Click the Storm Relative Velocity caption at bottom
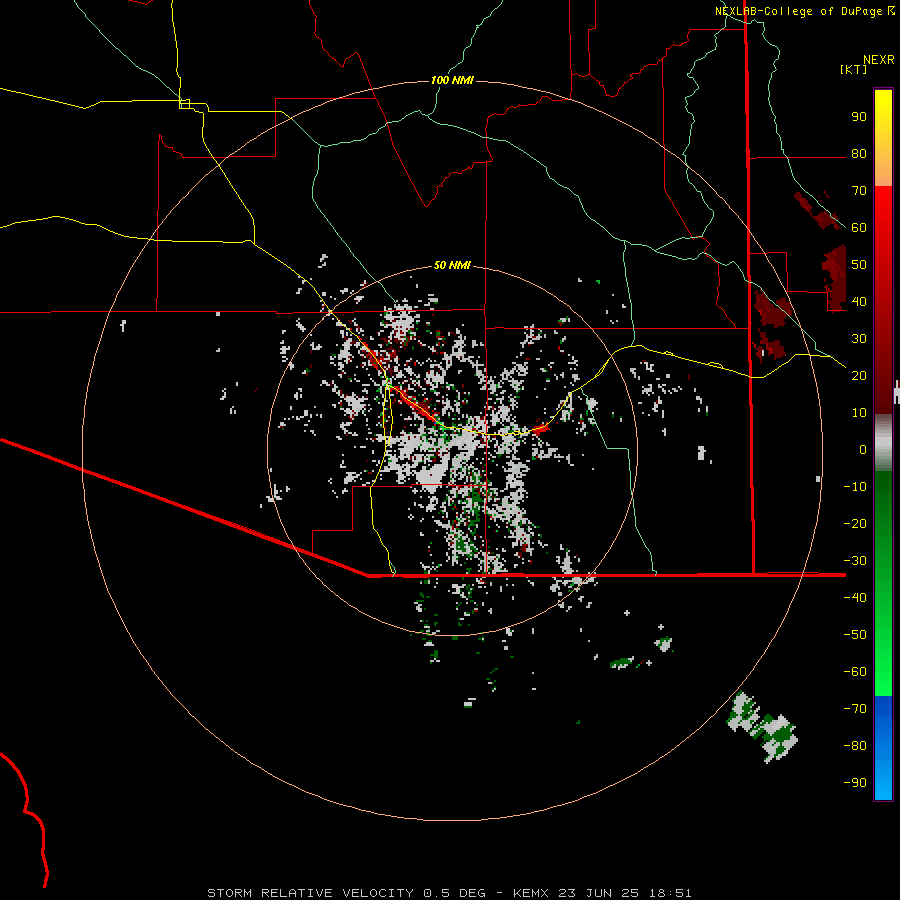The width and height of the screenshot is (900, 900). (x=449, y=893)
